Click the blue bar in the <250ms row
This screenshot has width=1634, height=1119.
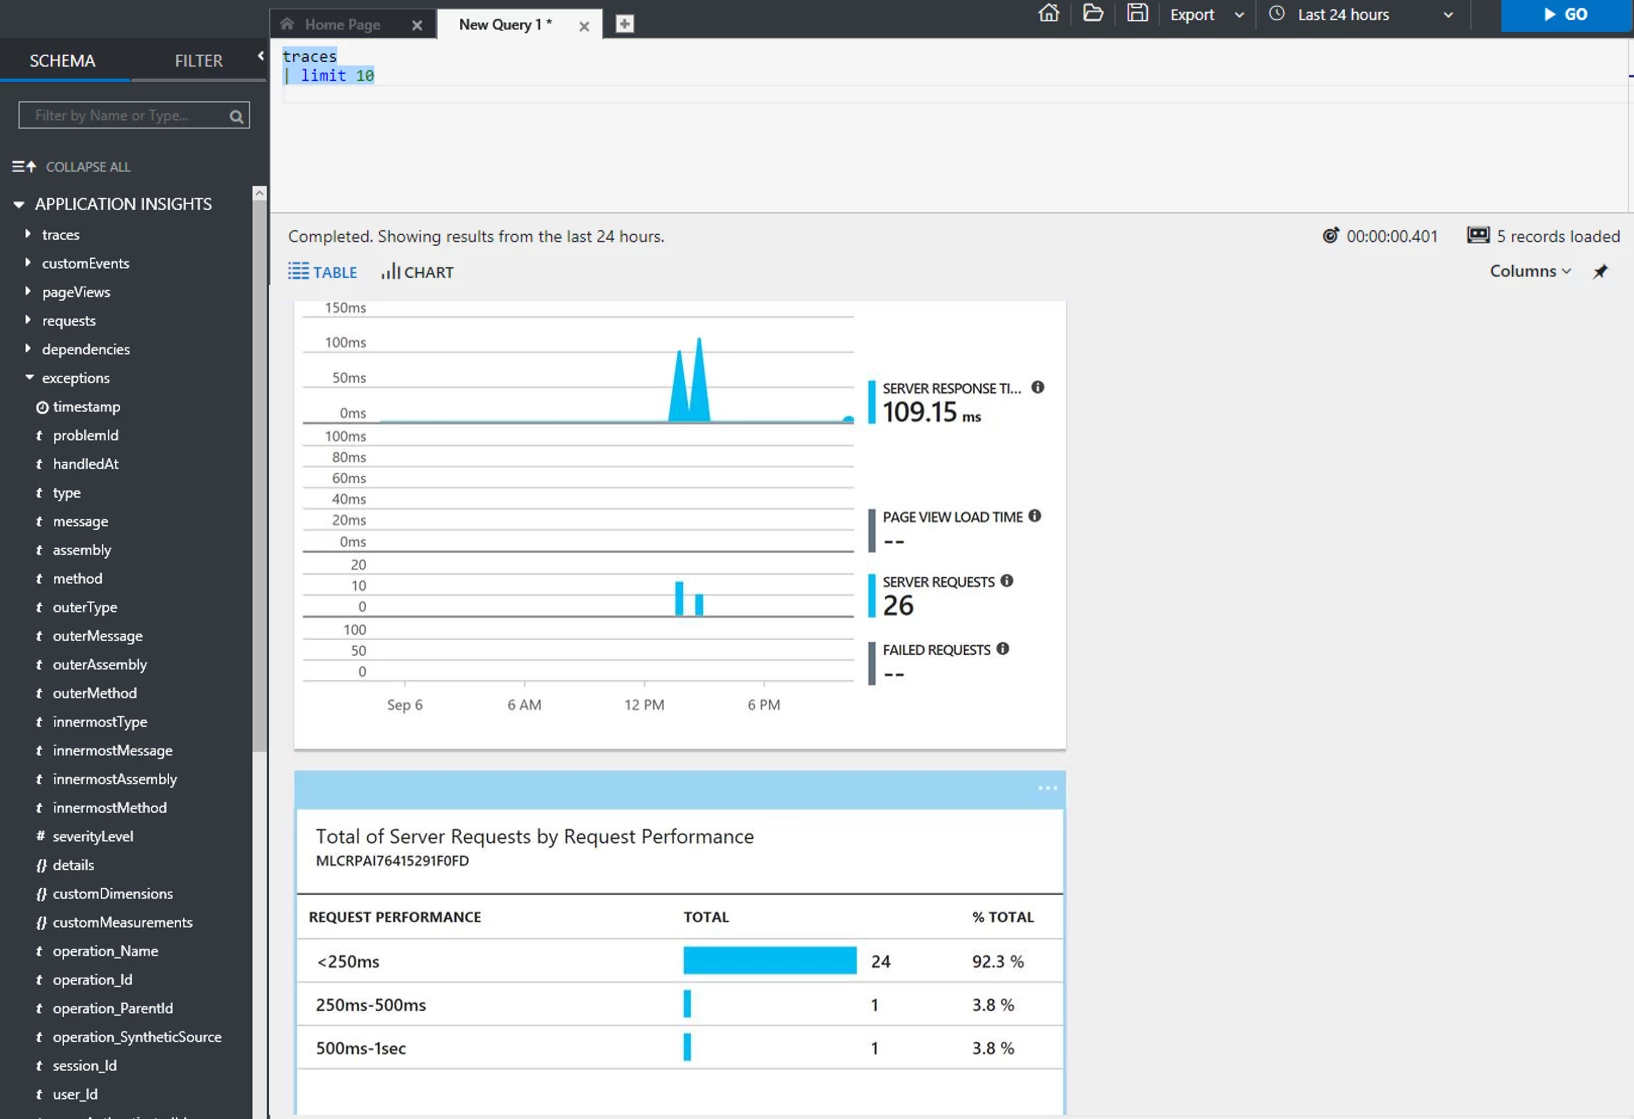pyautogui.click(x=770, y=961)
